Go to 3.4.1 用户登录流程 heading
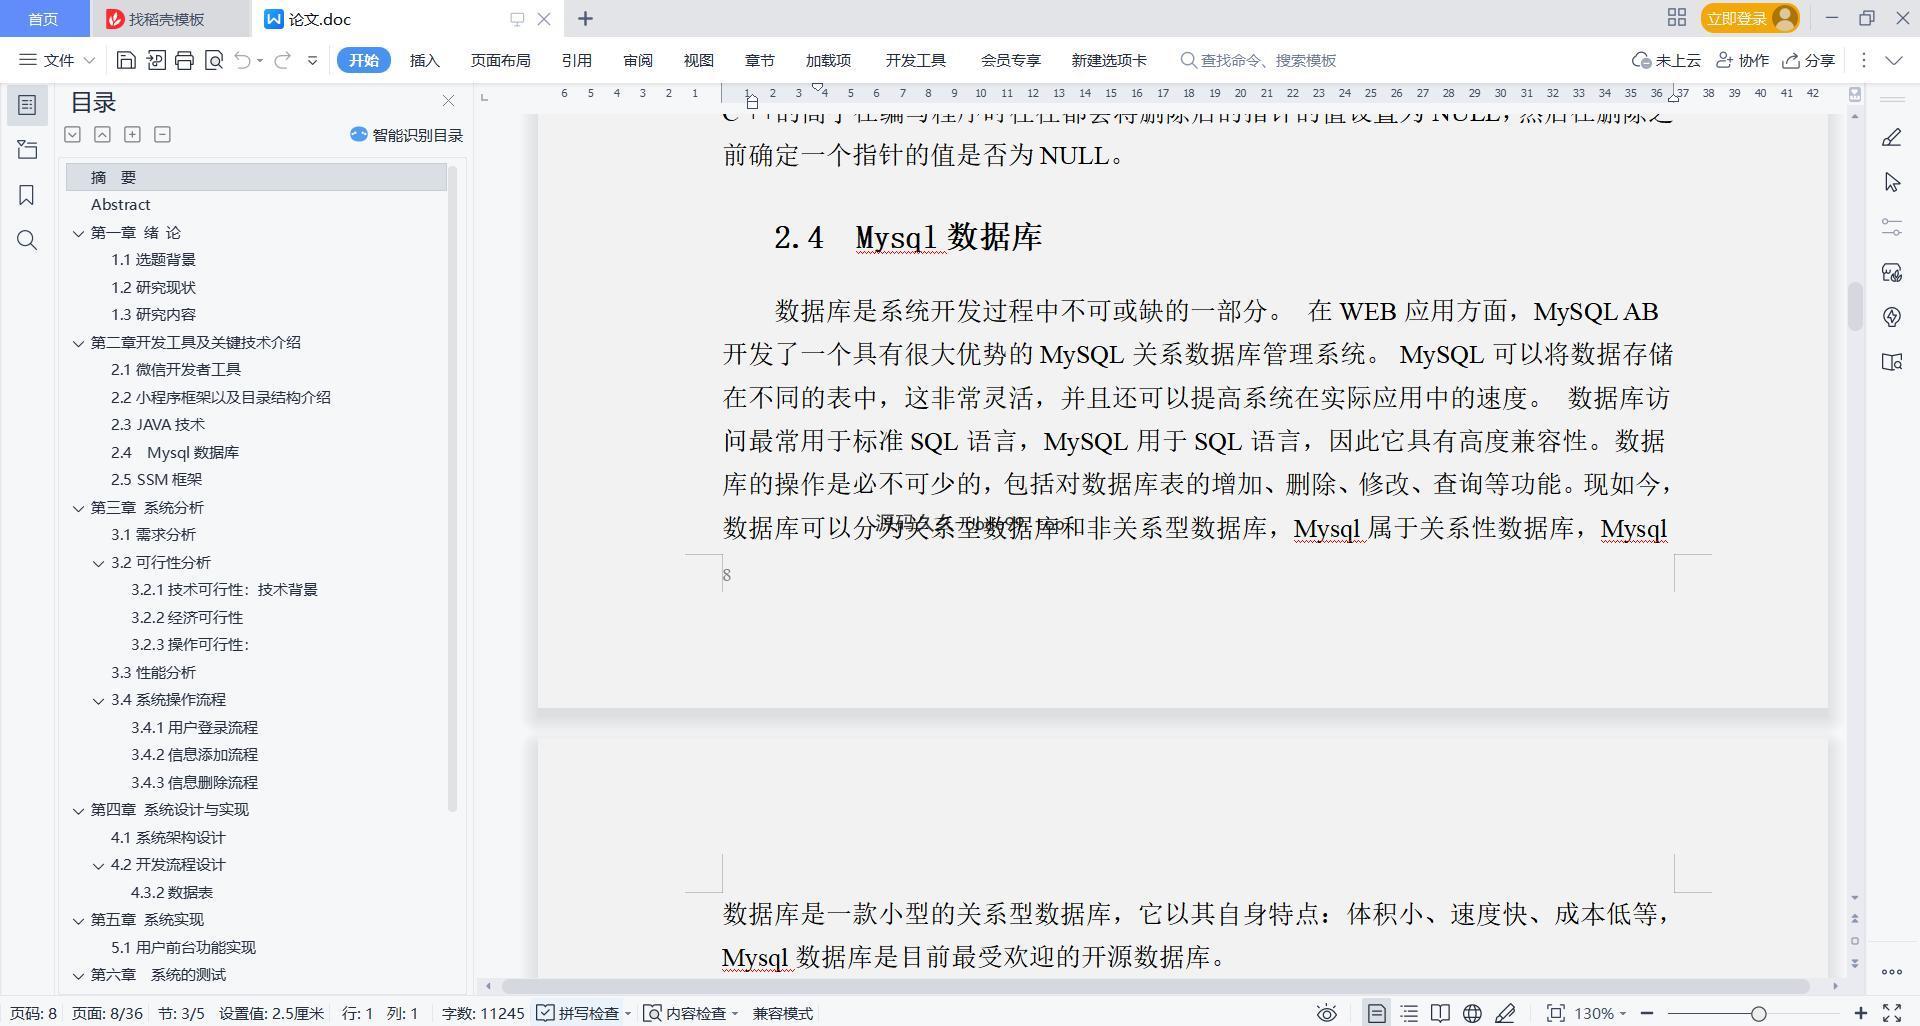This screenshot has height=1026, width=1920. [194, 727]
